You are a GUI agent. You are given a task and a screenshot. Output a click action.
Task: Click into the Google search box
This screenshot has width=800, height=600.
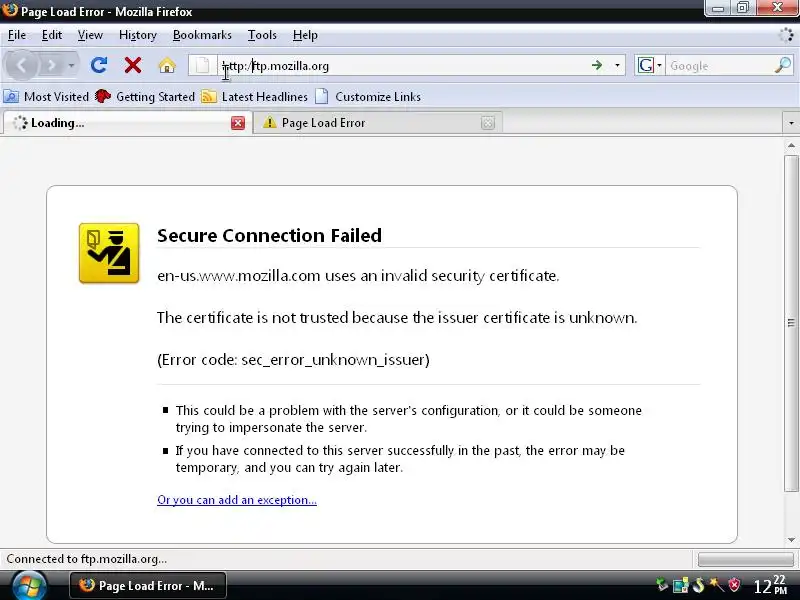pyautogui.click(x=719, y=66)
